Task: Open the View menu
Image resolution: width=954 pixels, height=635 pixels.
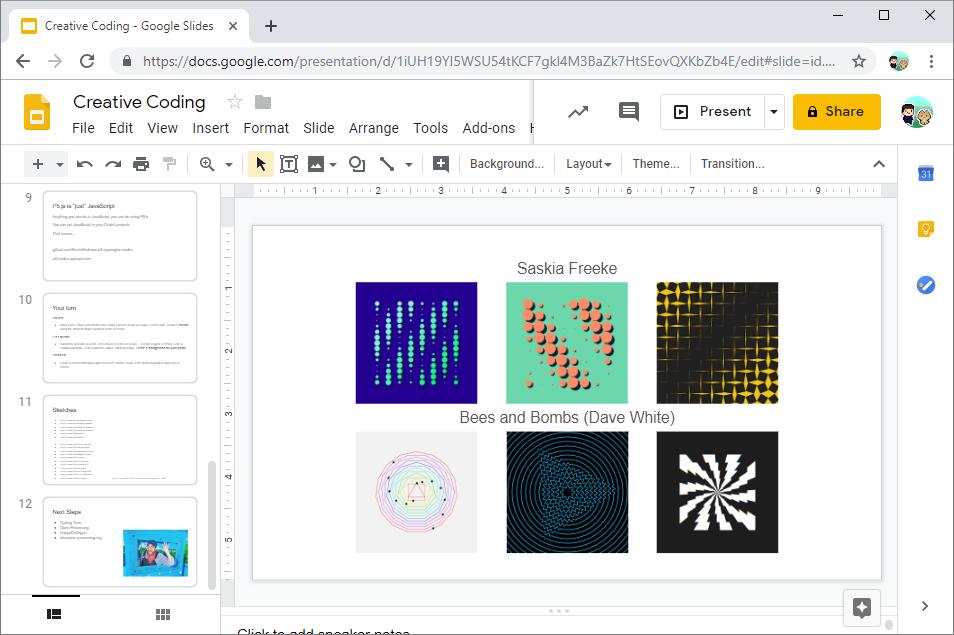Action: pos(162,128)
